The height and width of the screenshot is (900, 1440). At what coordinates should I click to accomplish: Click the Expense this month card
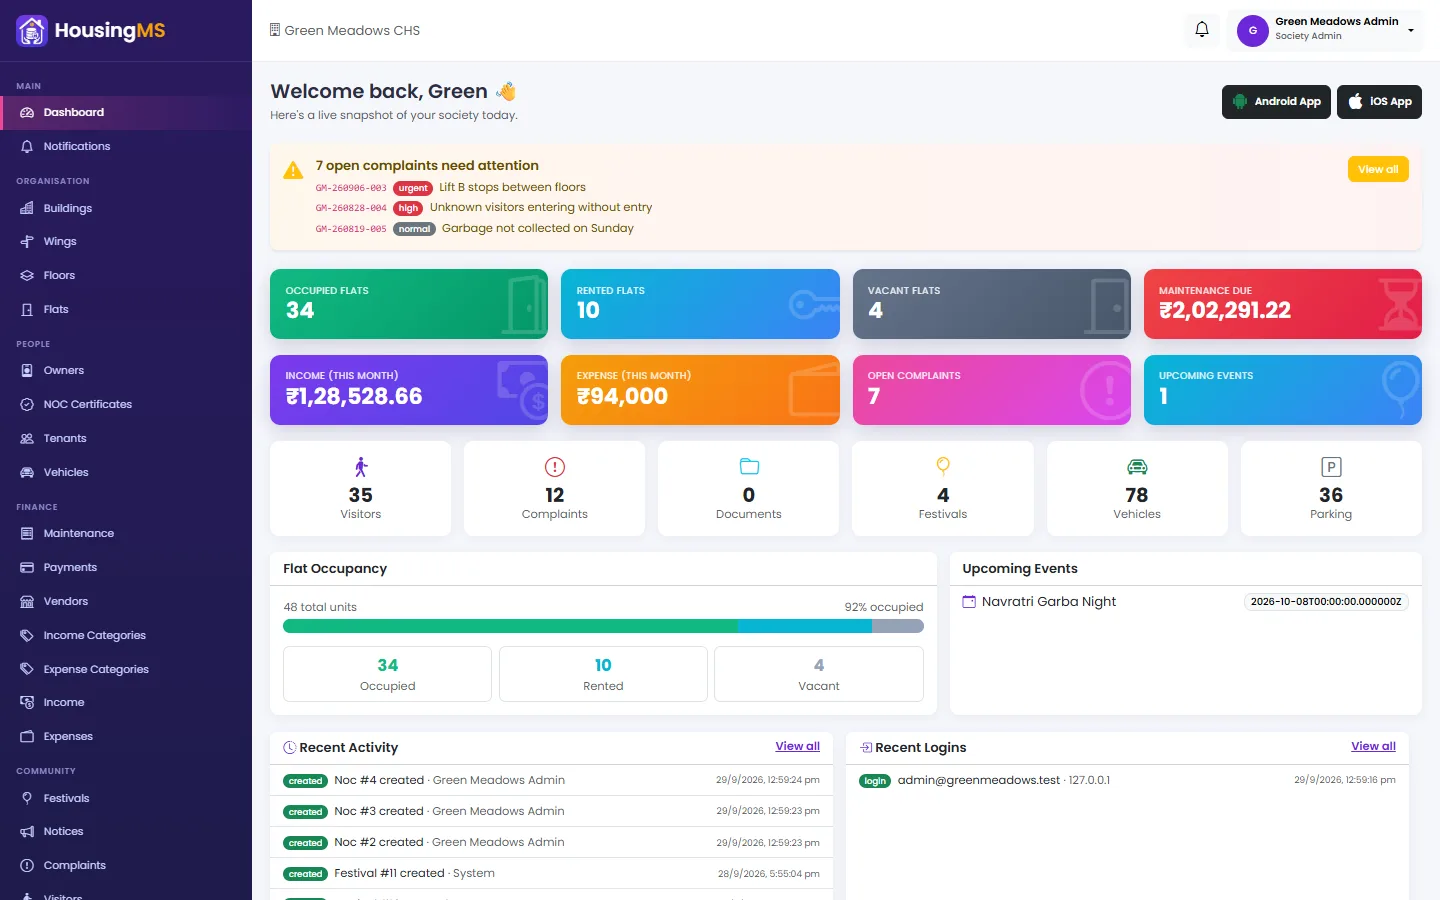(x=700, y=390)
